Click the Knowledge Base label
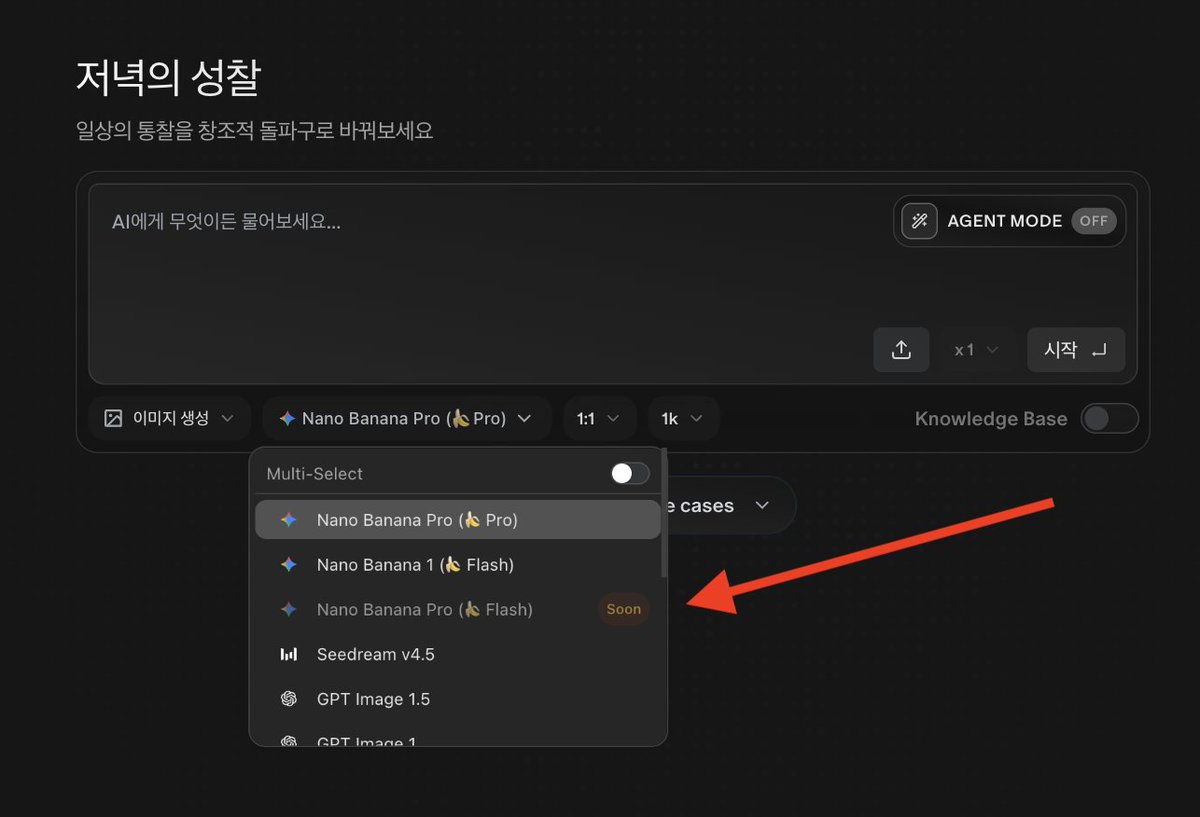The image size is (1200, 817). 991,419
